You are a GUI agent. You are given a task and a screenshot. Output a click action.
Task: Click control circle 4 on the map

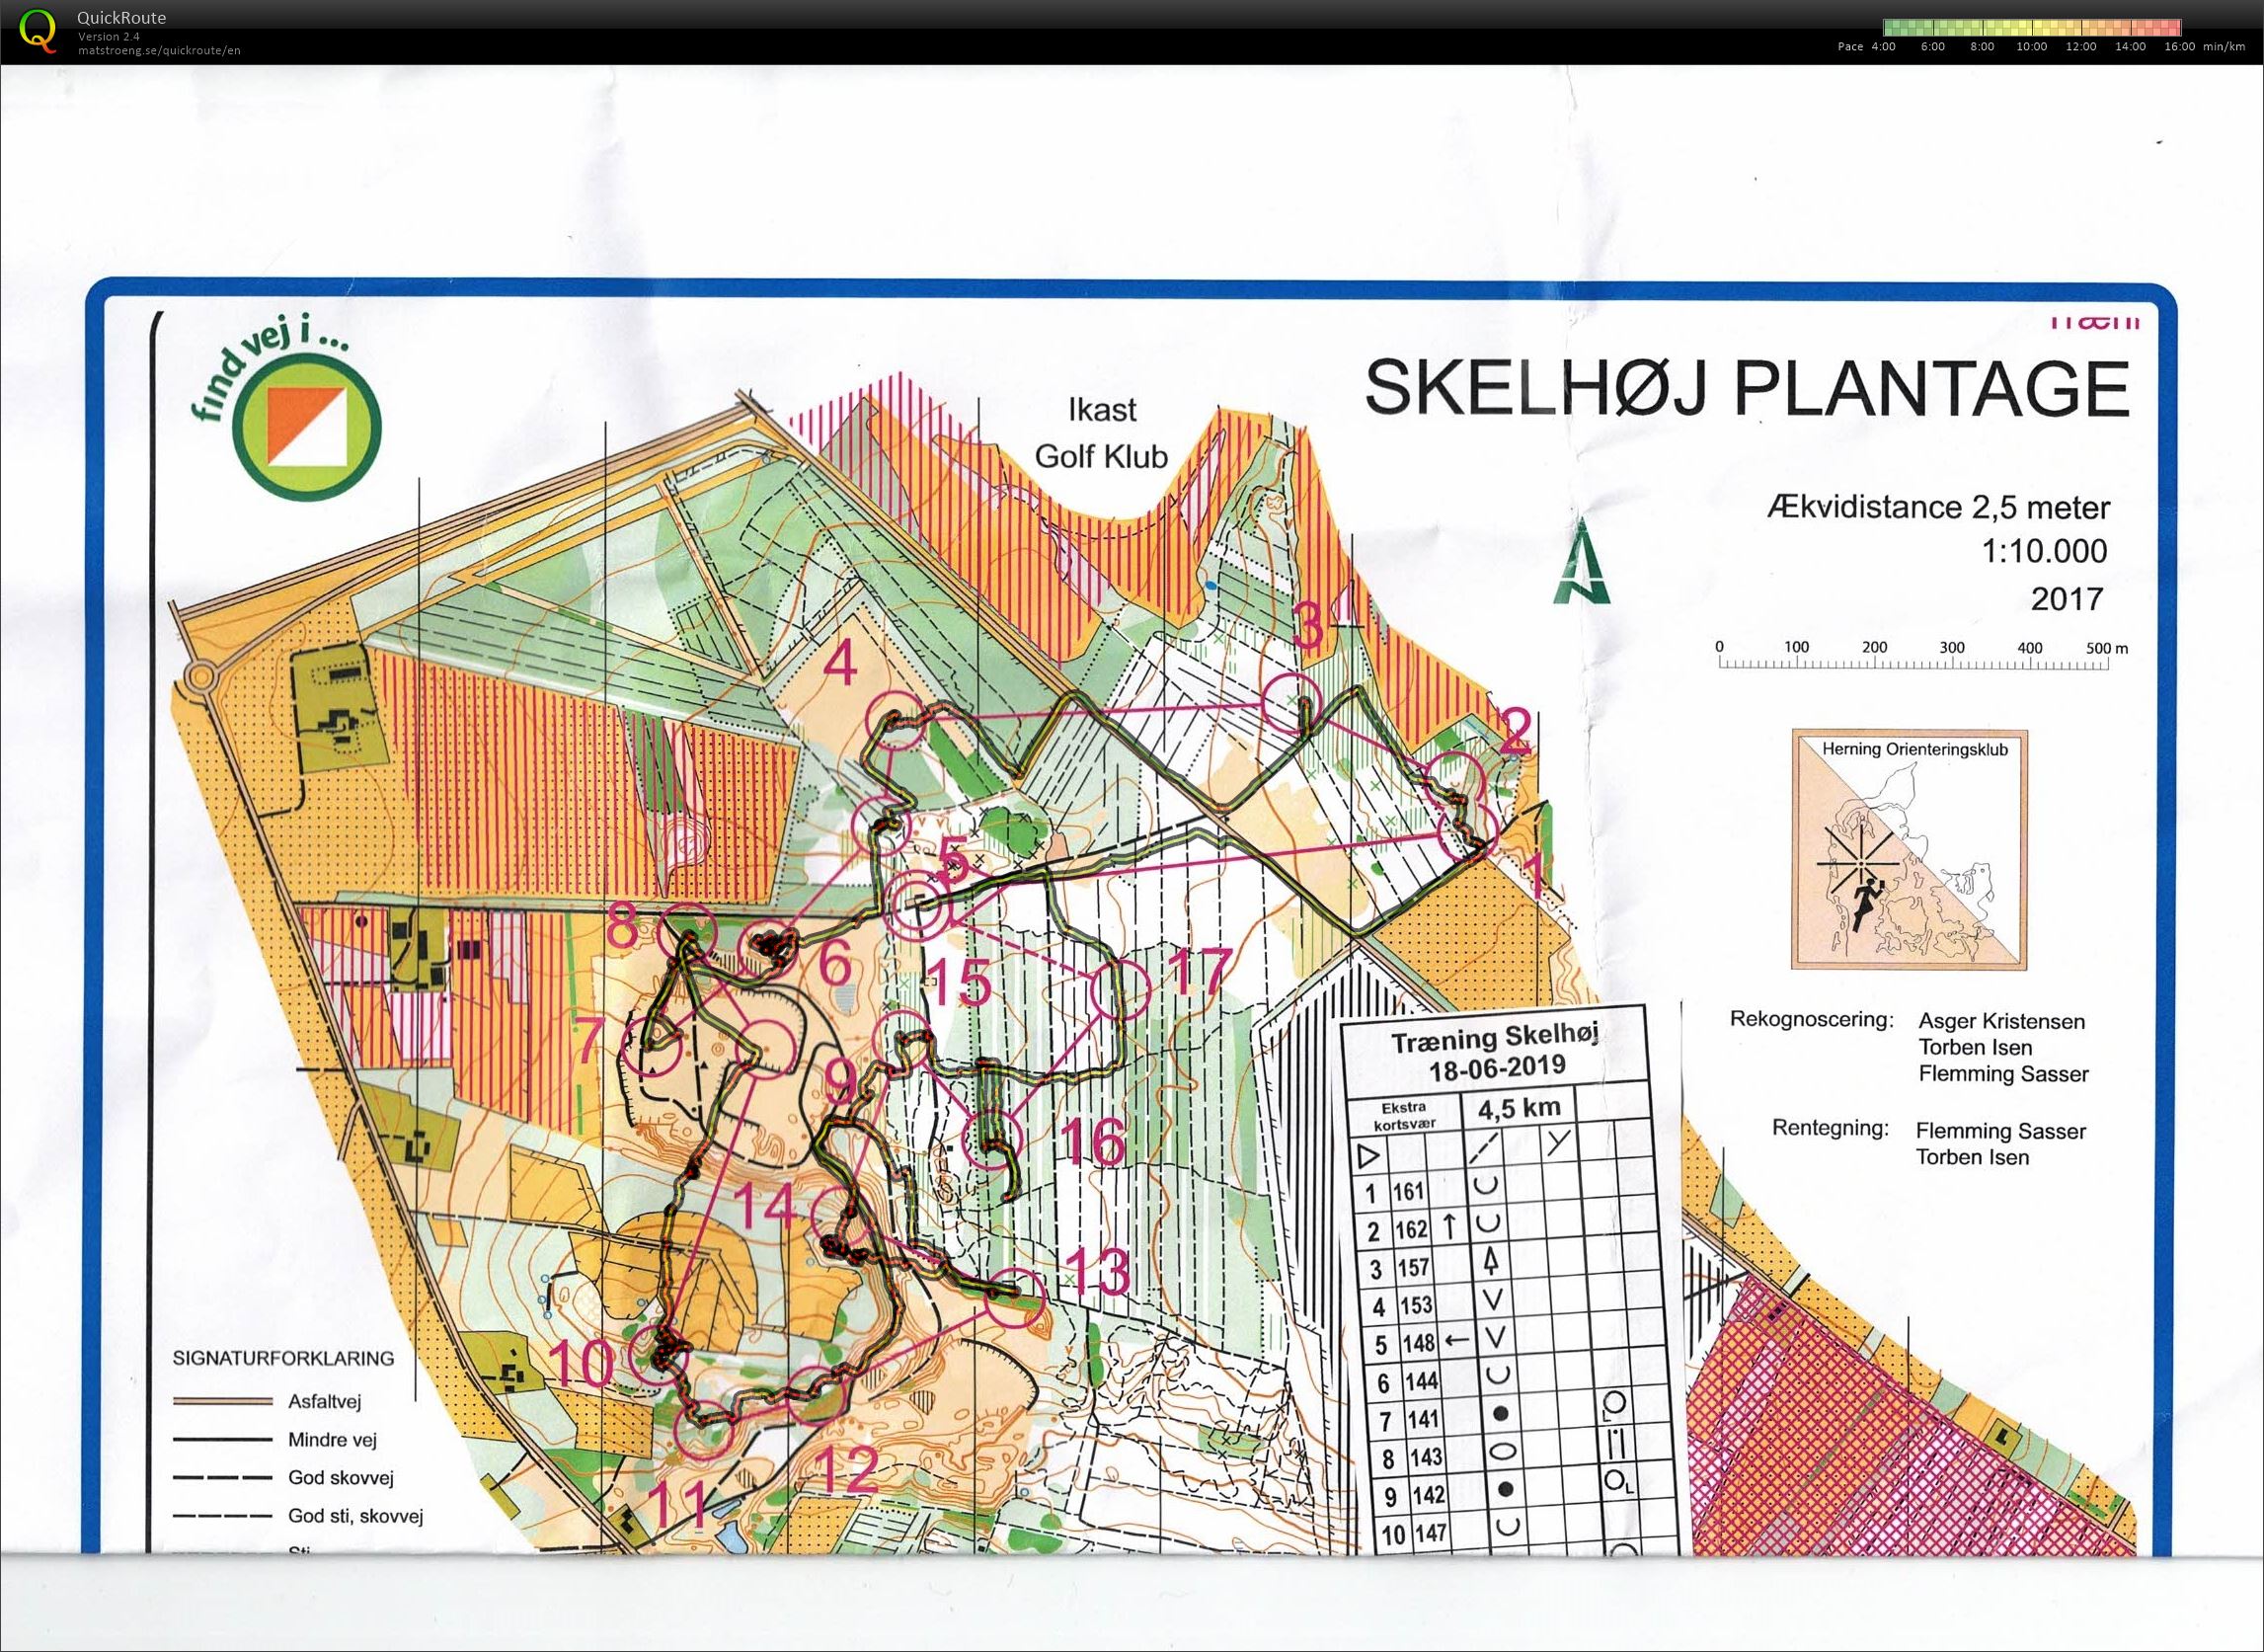pyautogui.click(x=894, y=719)
